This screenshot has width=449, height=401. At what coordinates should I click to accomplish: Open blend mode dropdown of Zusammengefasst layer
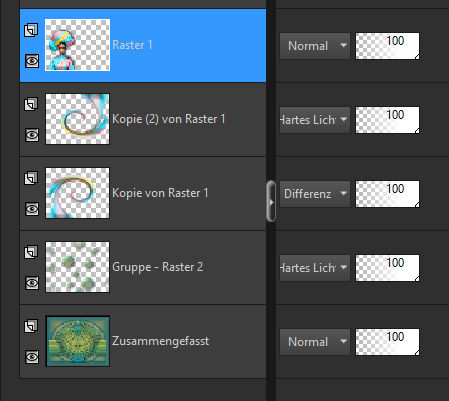tap(315, 342)
